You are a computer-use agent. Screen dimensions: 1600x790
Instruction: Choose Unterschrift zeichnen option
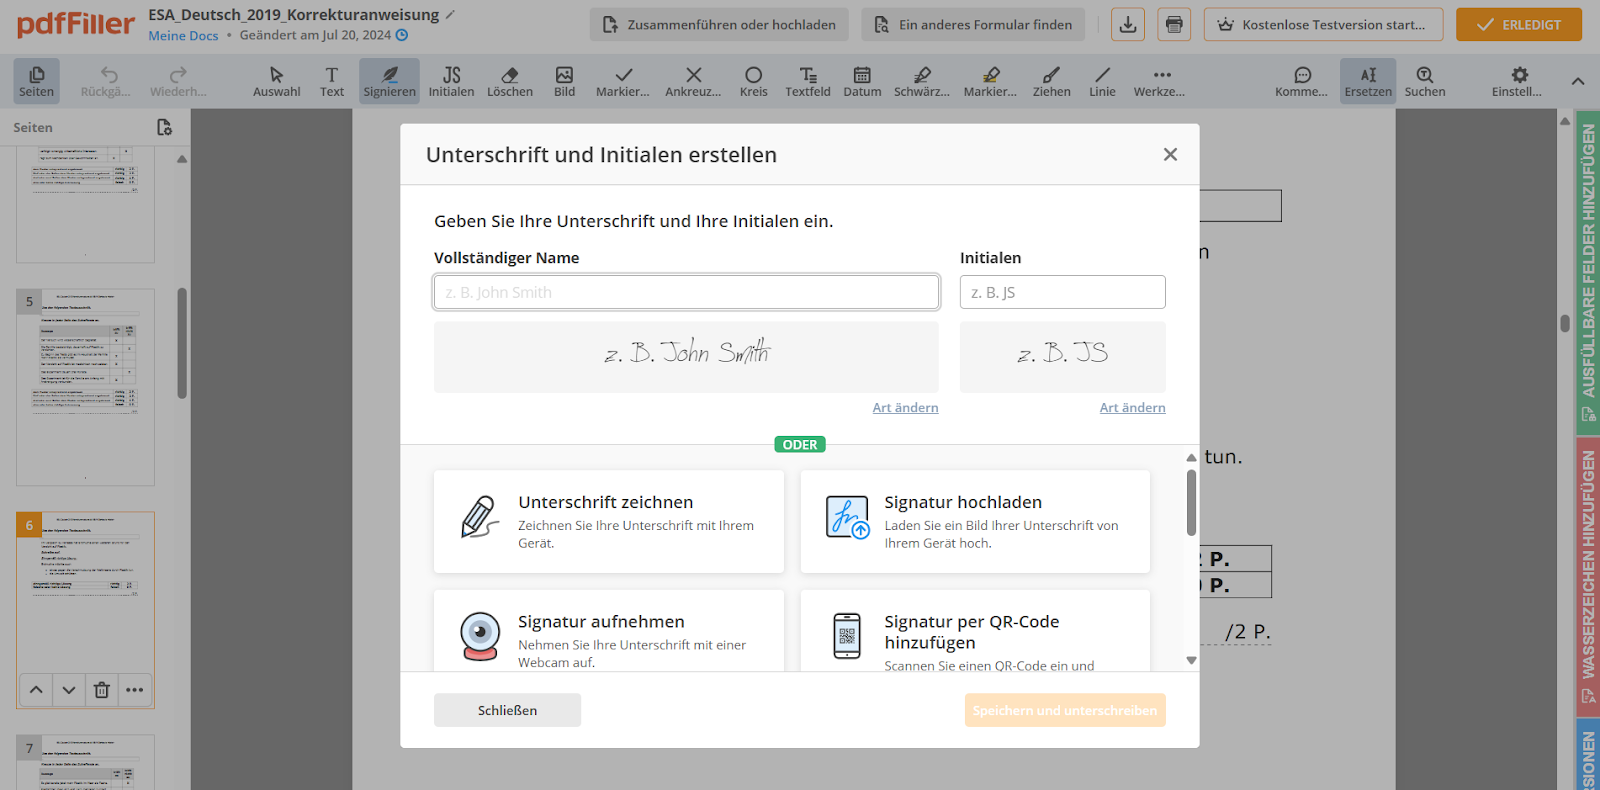[609, 521]
